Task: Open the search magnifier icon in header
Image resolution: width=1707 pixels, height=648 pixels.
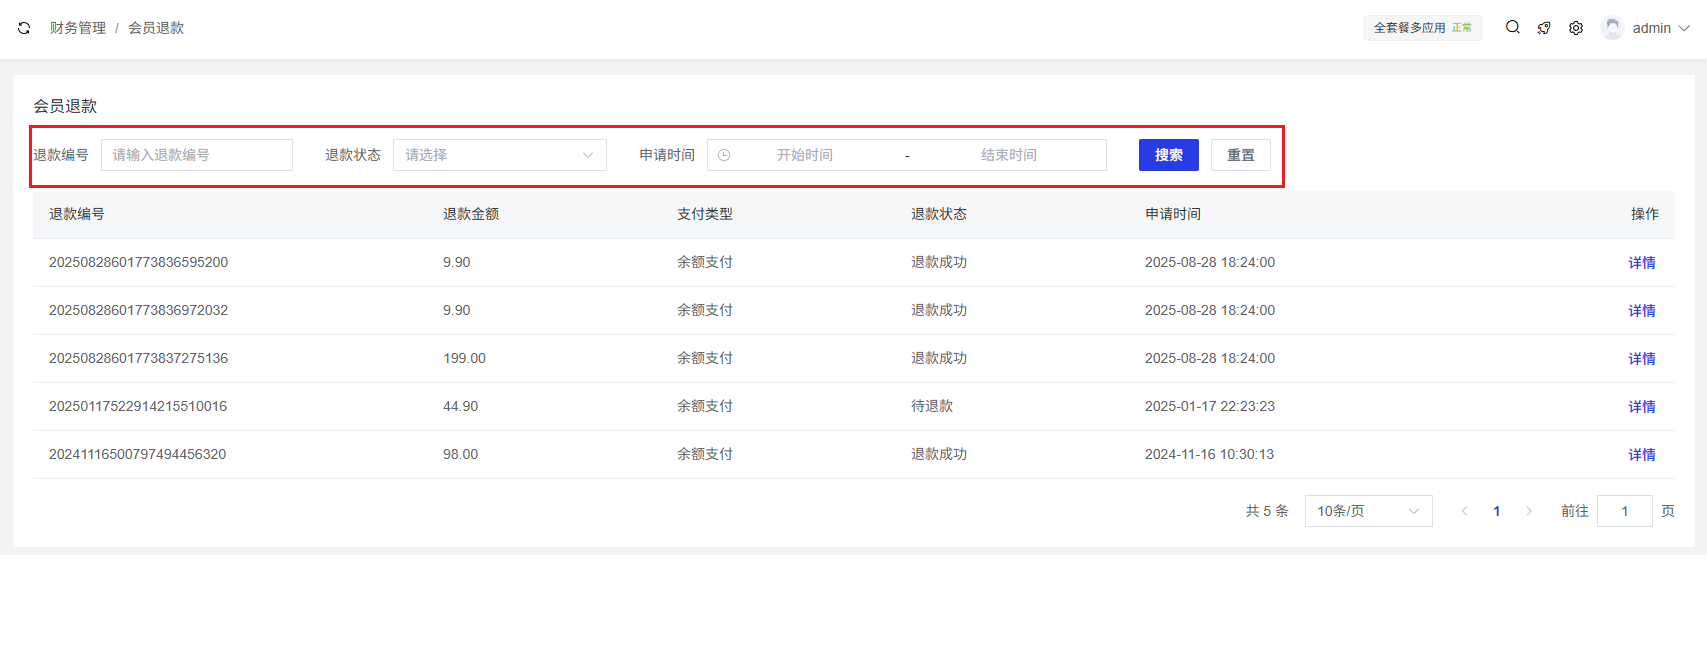Action: (x=1513, y=28)
